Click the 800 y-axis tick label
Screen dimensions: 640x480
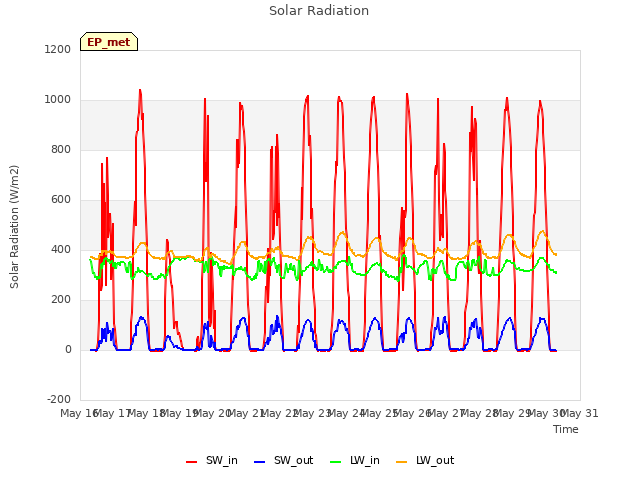click(61, 150)
